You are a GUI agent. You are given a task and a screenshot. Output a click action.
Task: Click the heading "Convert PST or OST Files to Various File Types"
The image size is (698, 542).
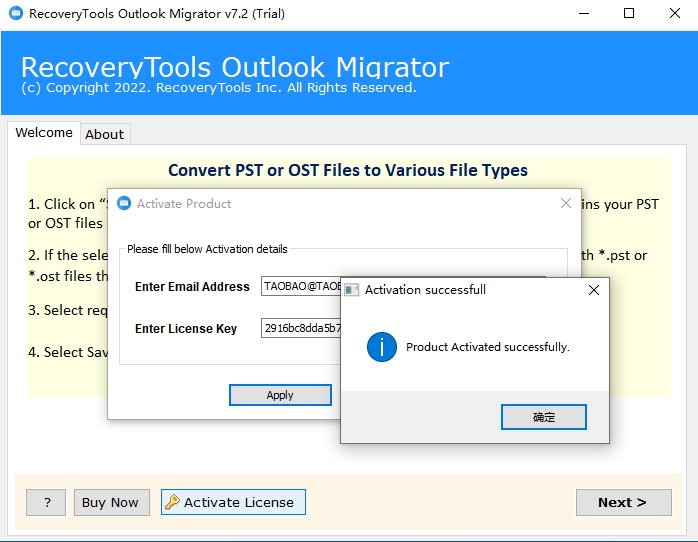[348, 170]
